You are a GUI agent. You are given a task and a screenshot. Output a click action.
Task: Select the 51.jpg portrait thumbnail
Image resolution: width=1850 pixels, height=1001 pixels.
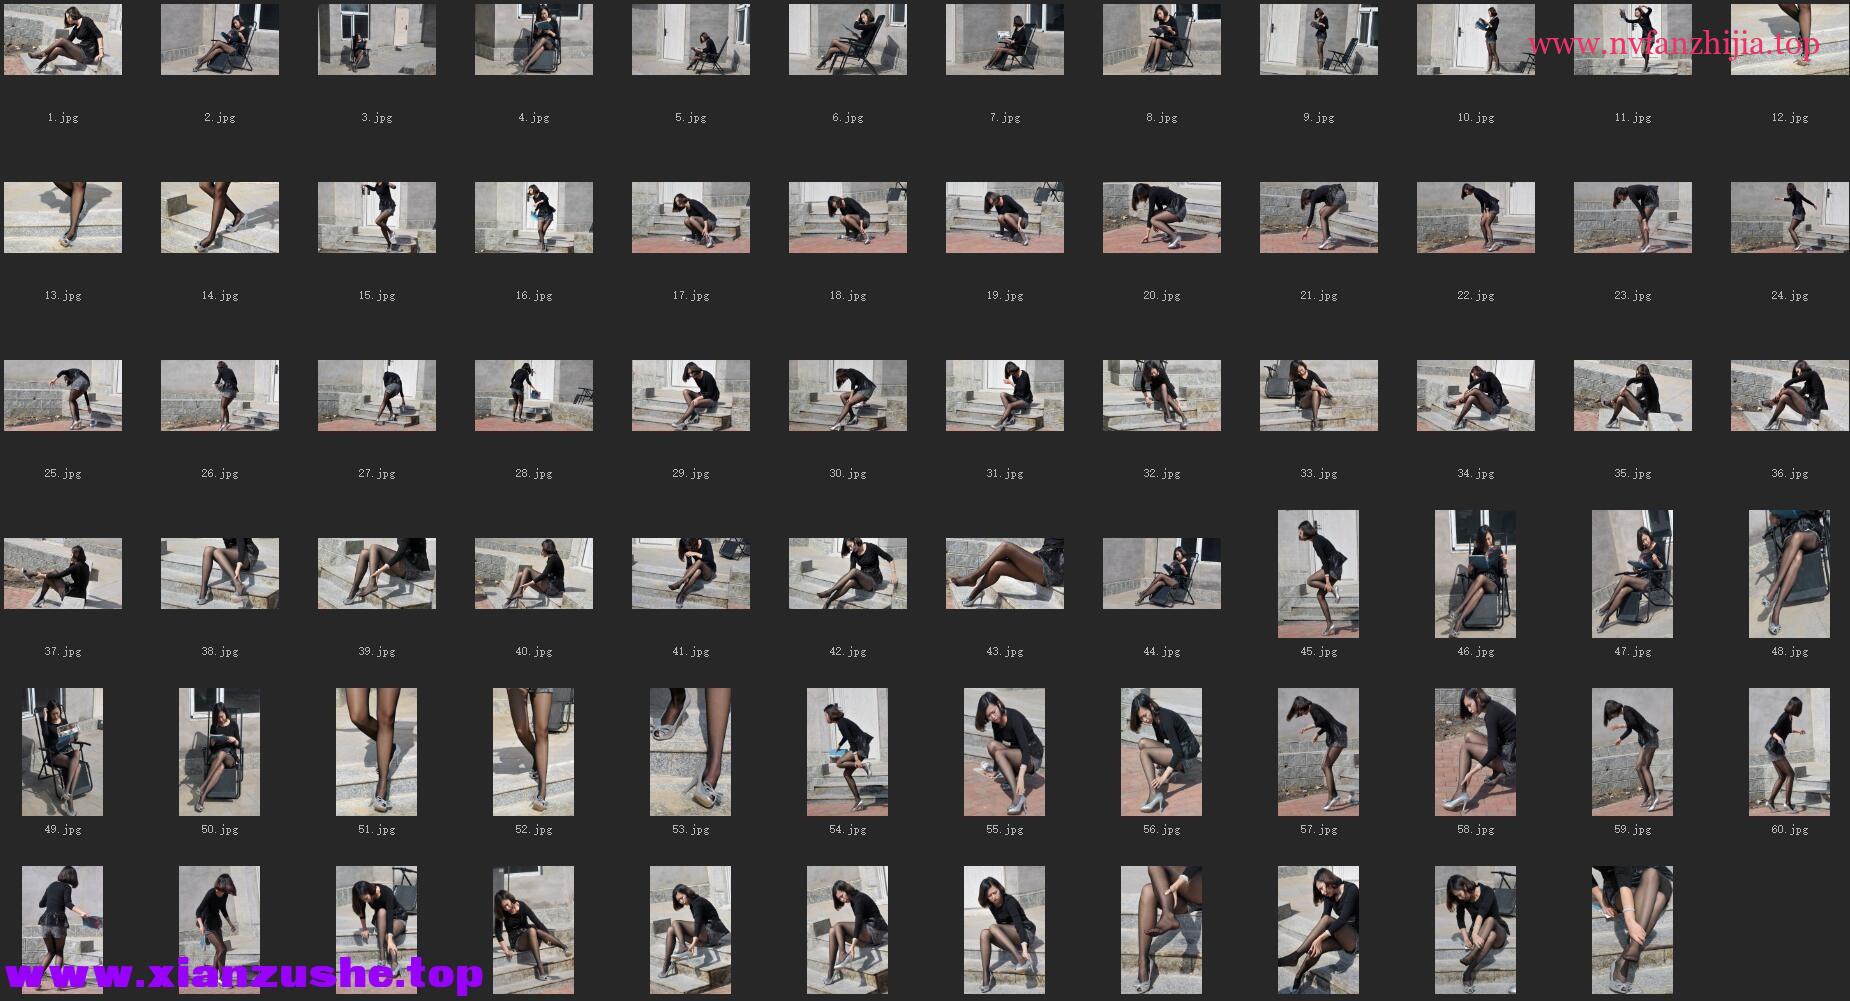pos(377,752)
